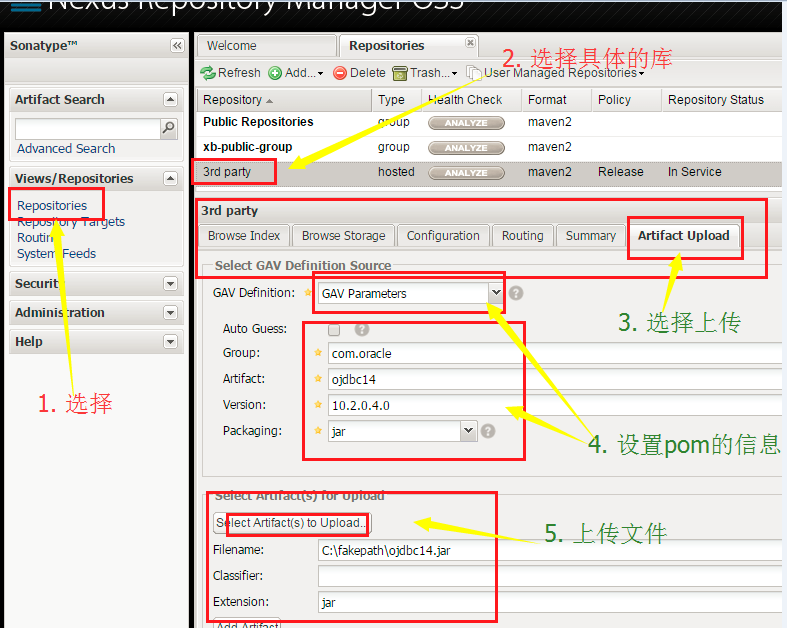Open the Advanced Search link
The height and width of the screenshot is (628, 787).
66,149
